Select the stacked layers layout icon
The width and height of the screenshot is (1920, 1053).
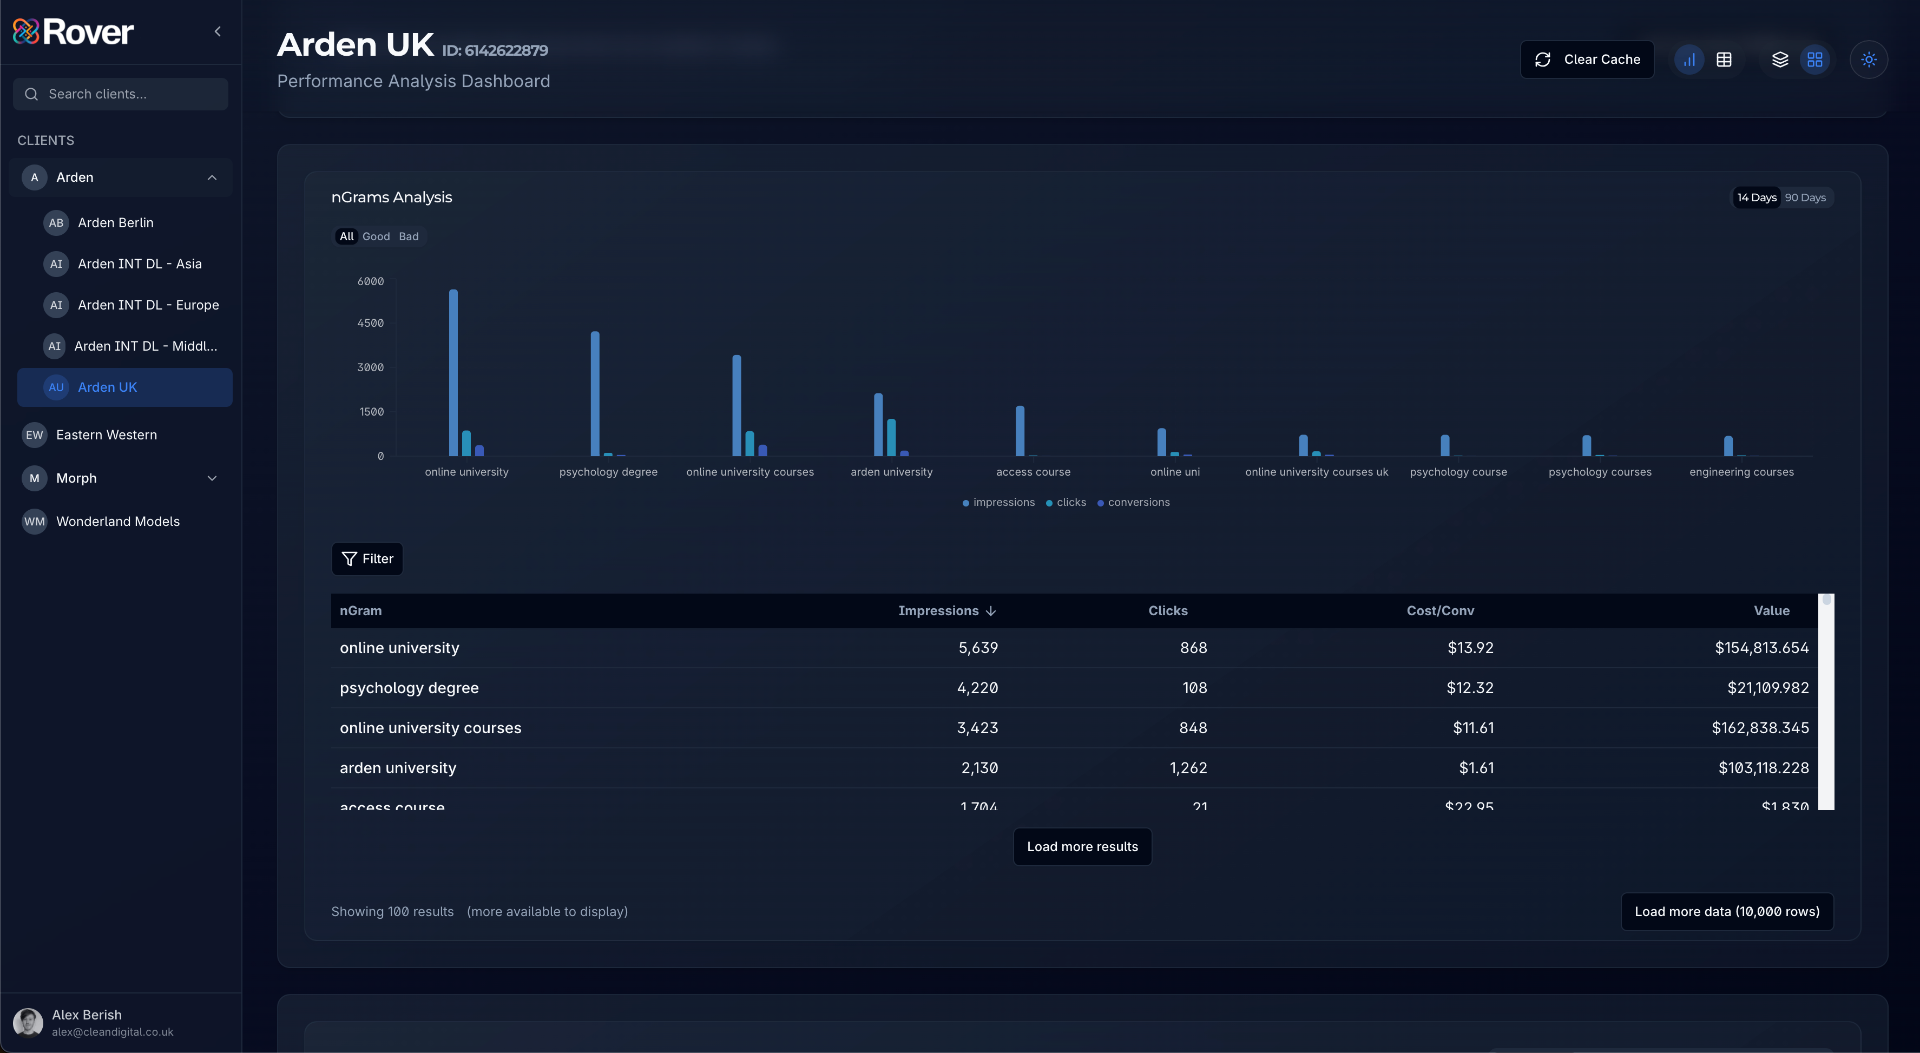click(x=1780, y=60)
